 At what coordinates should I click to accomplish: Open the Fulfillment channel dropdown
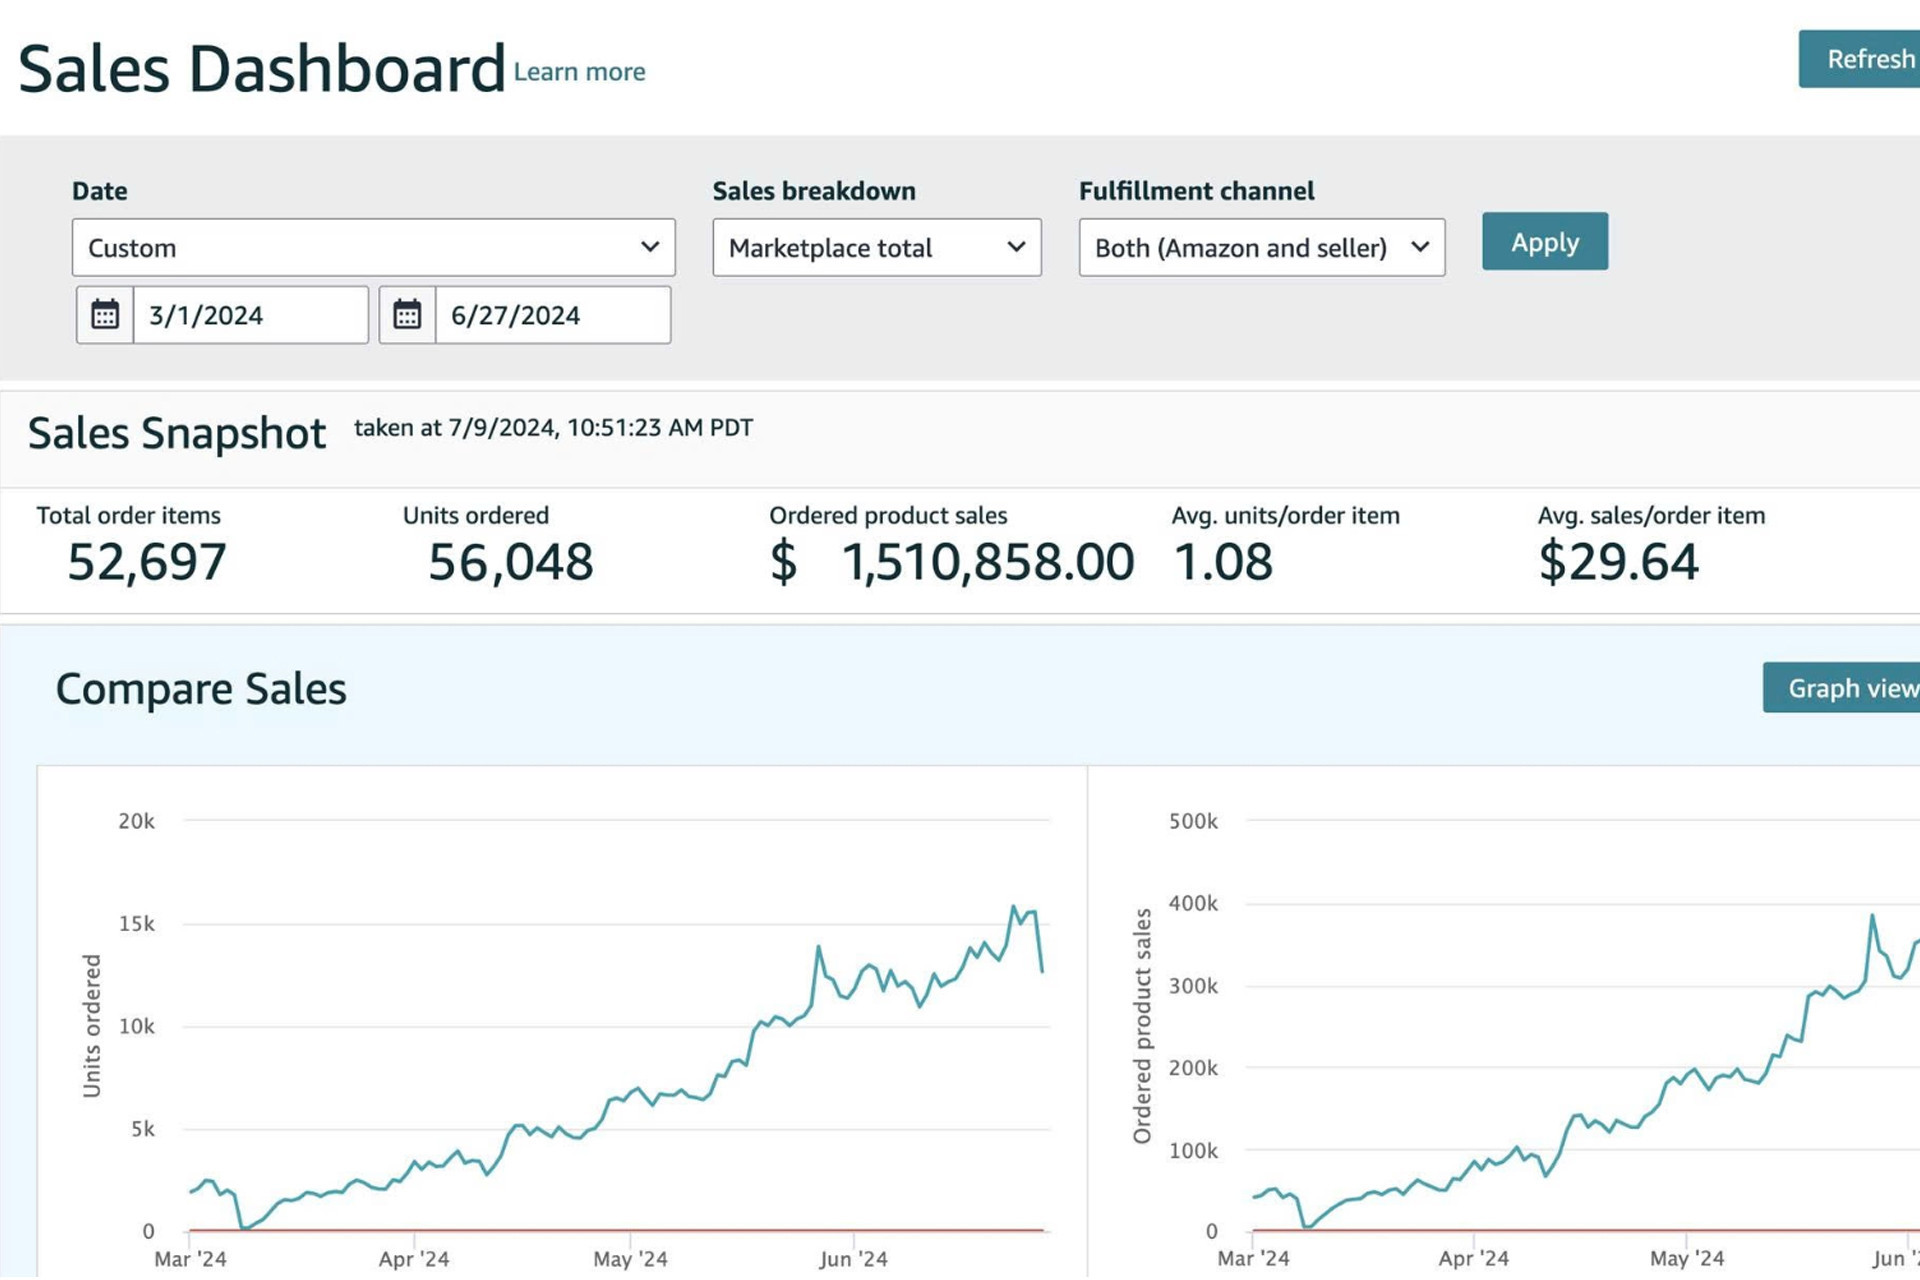coord(1261,248)
